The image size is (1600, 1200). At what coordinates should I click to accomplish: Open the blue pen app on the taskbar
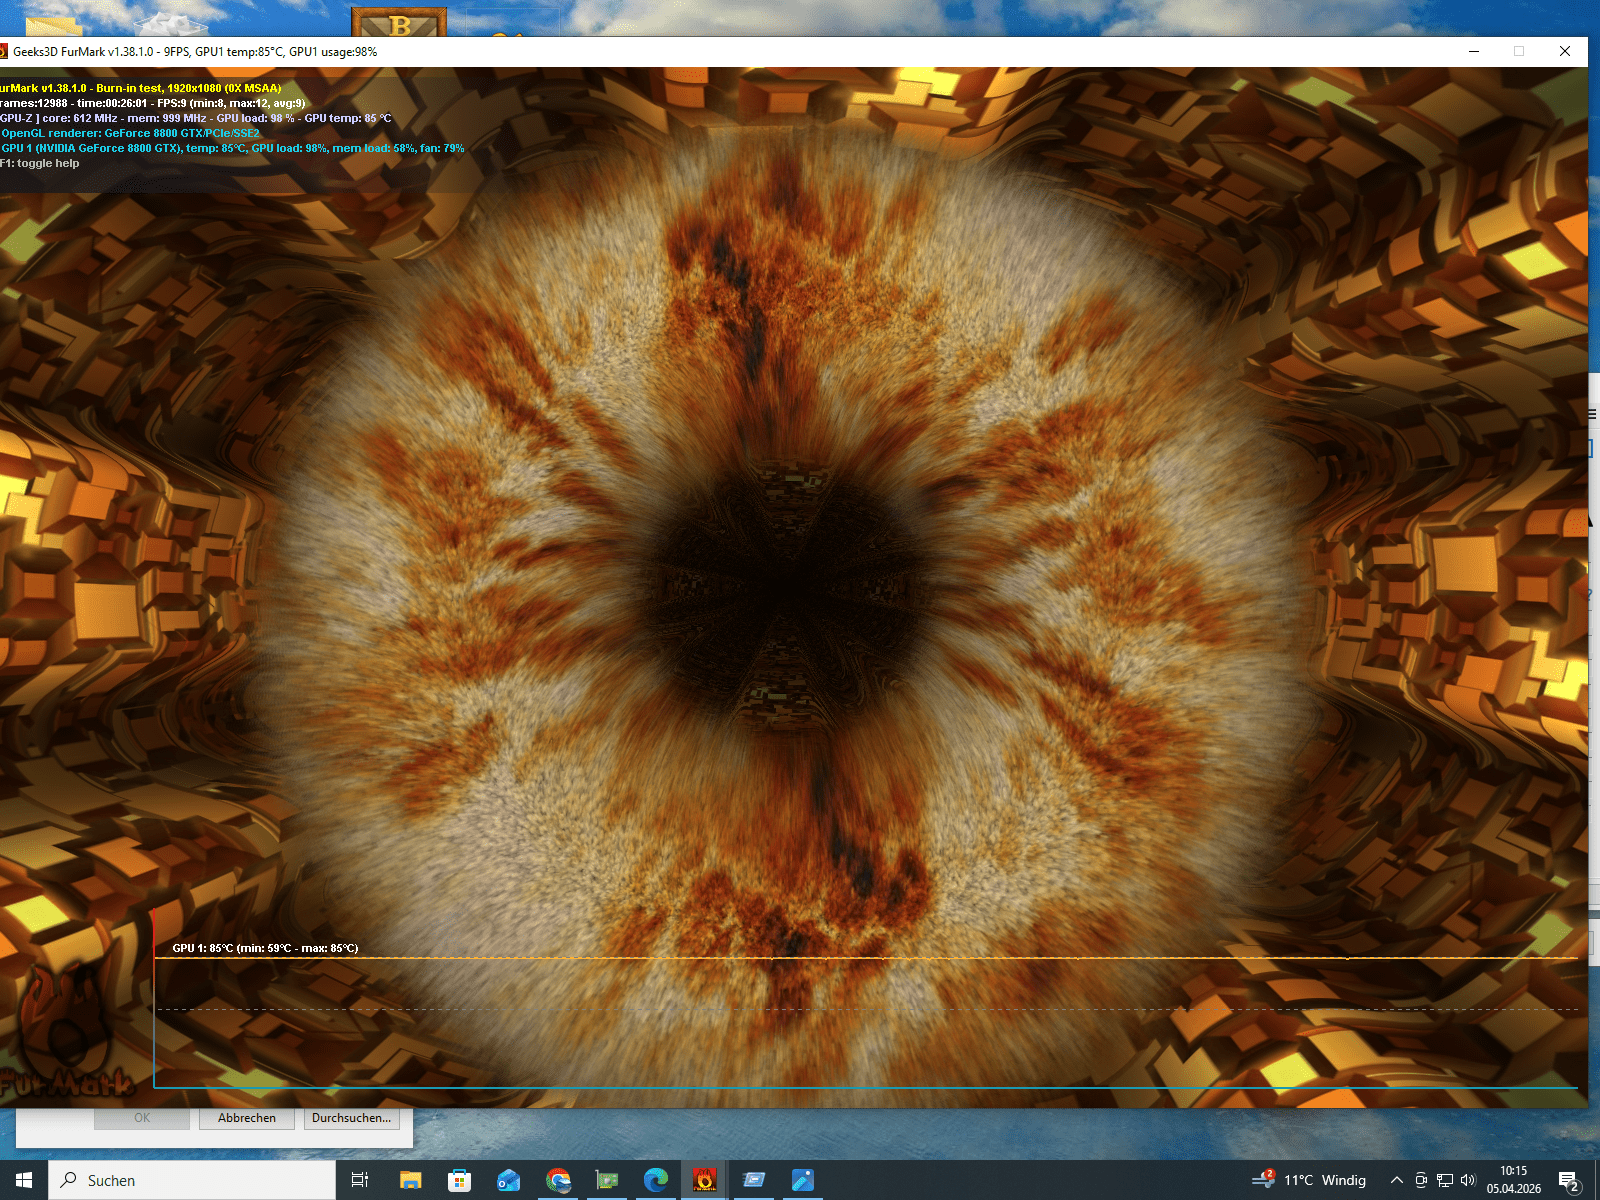(x=803, y=1180)
